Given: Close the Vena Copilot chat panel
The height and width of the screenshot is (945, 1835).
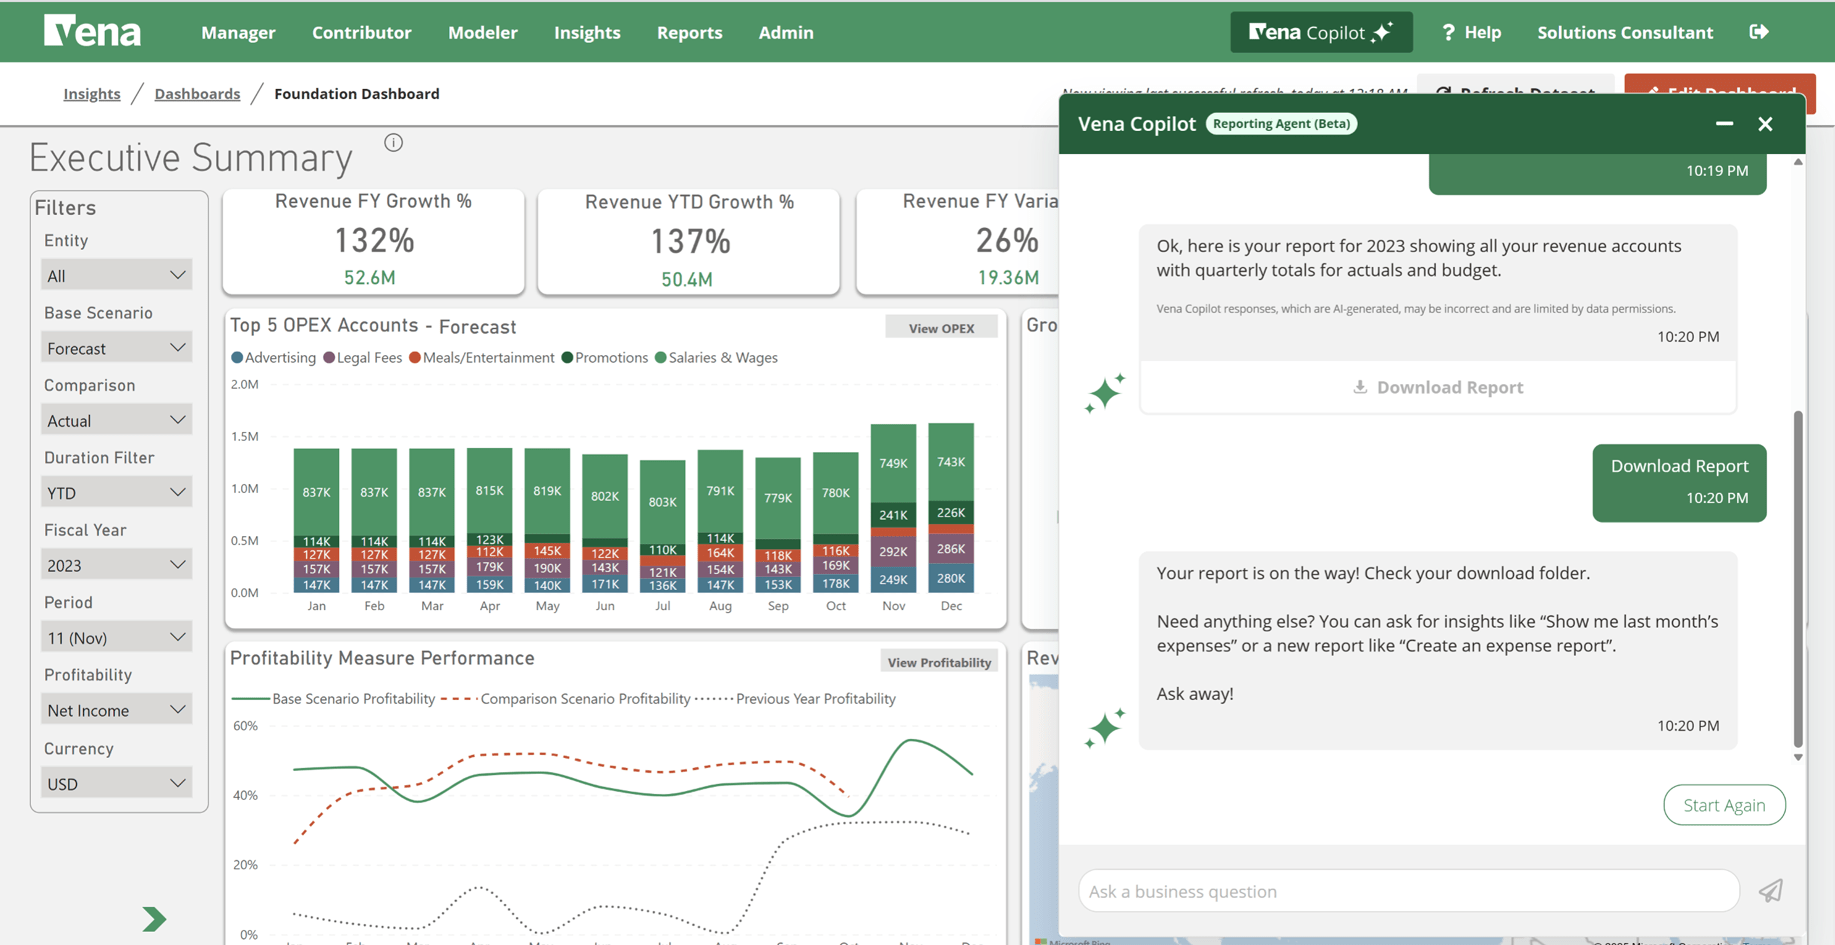Looking at the screenshot, I should coord(1765,124).
